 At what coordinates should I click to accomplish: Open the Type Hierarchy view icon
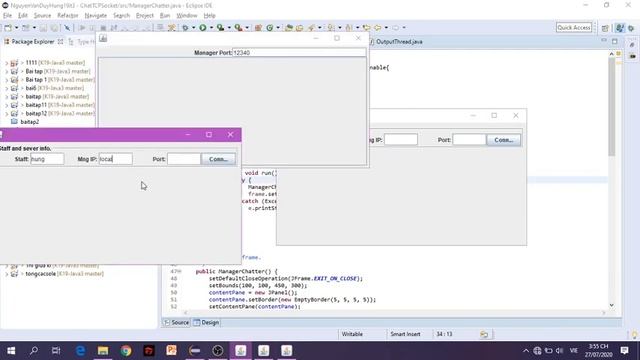coord(71,42)
